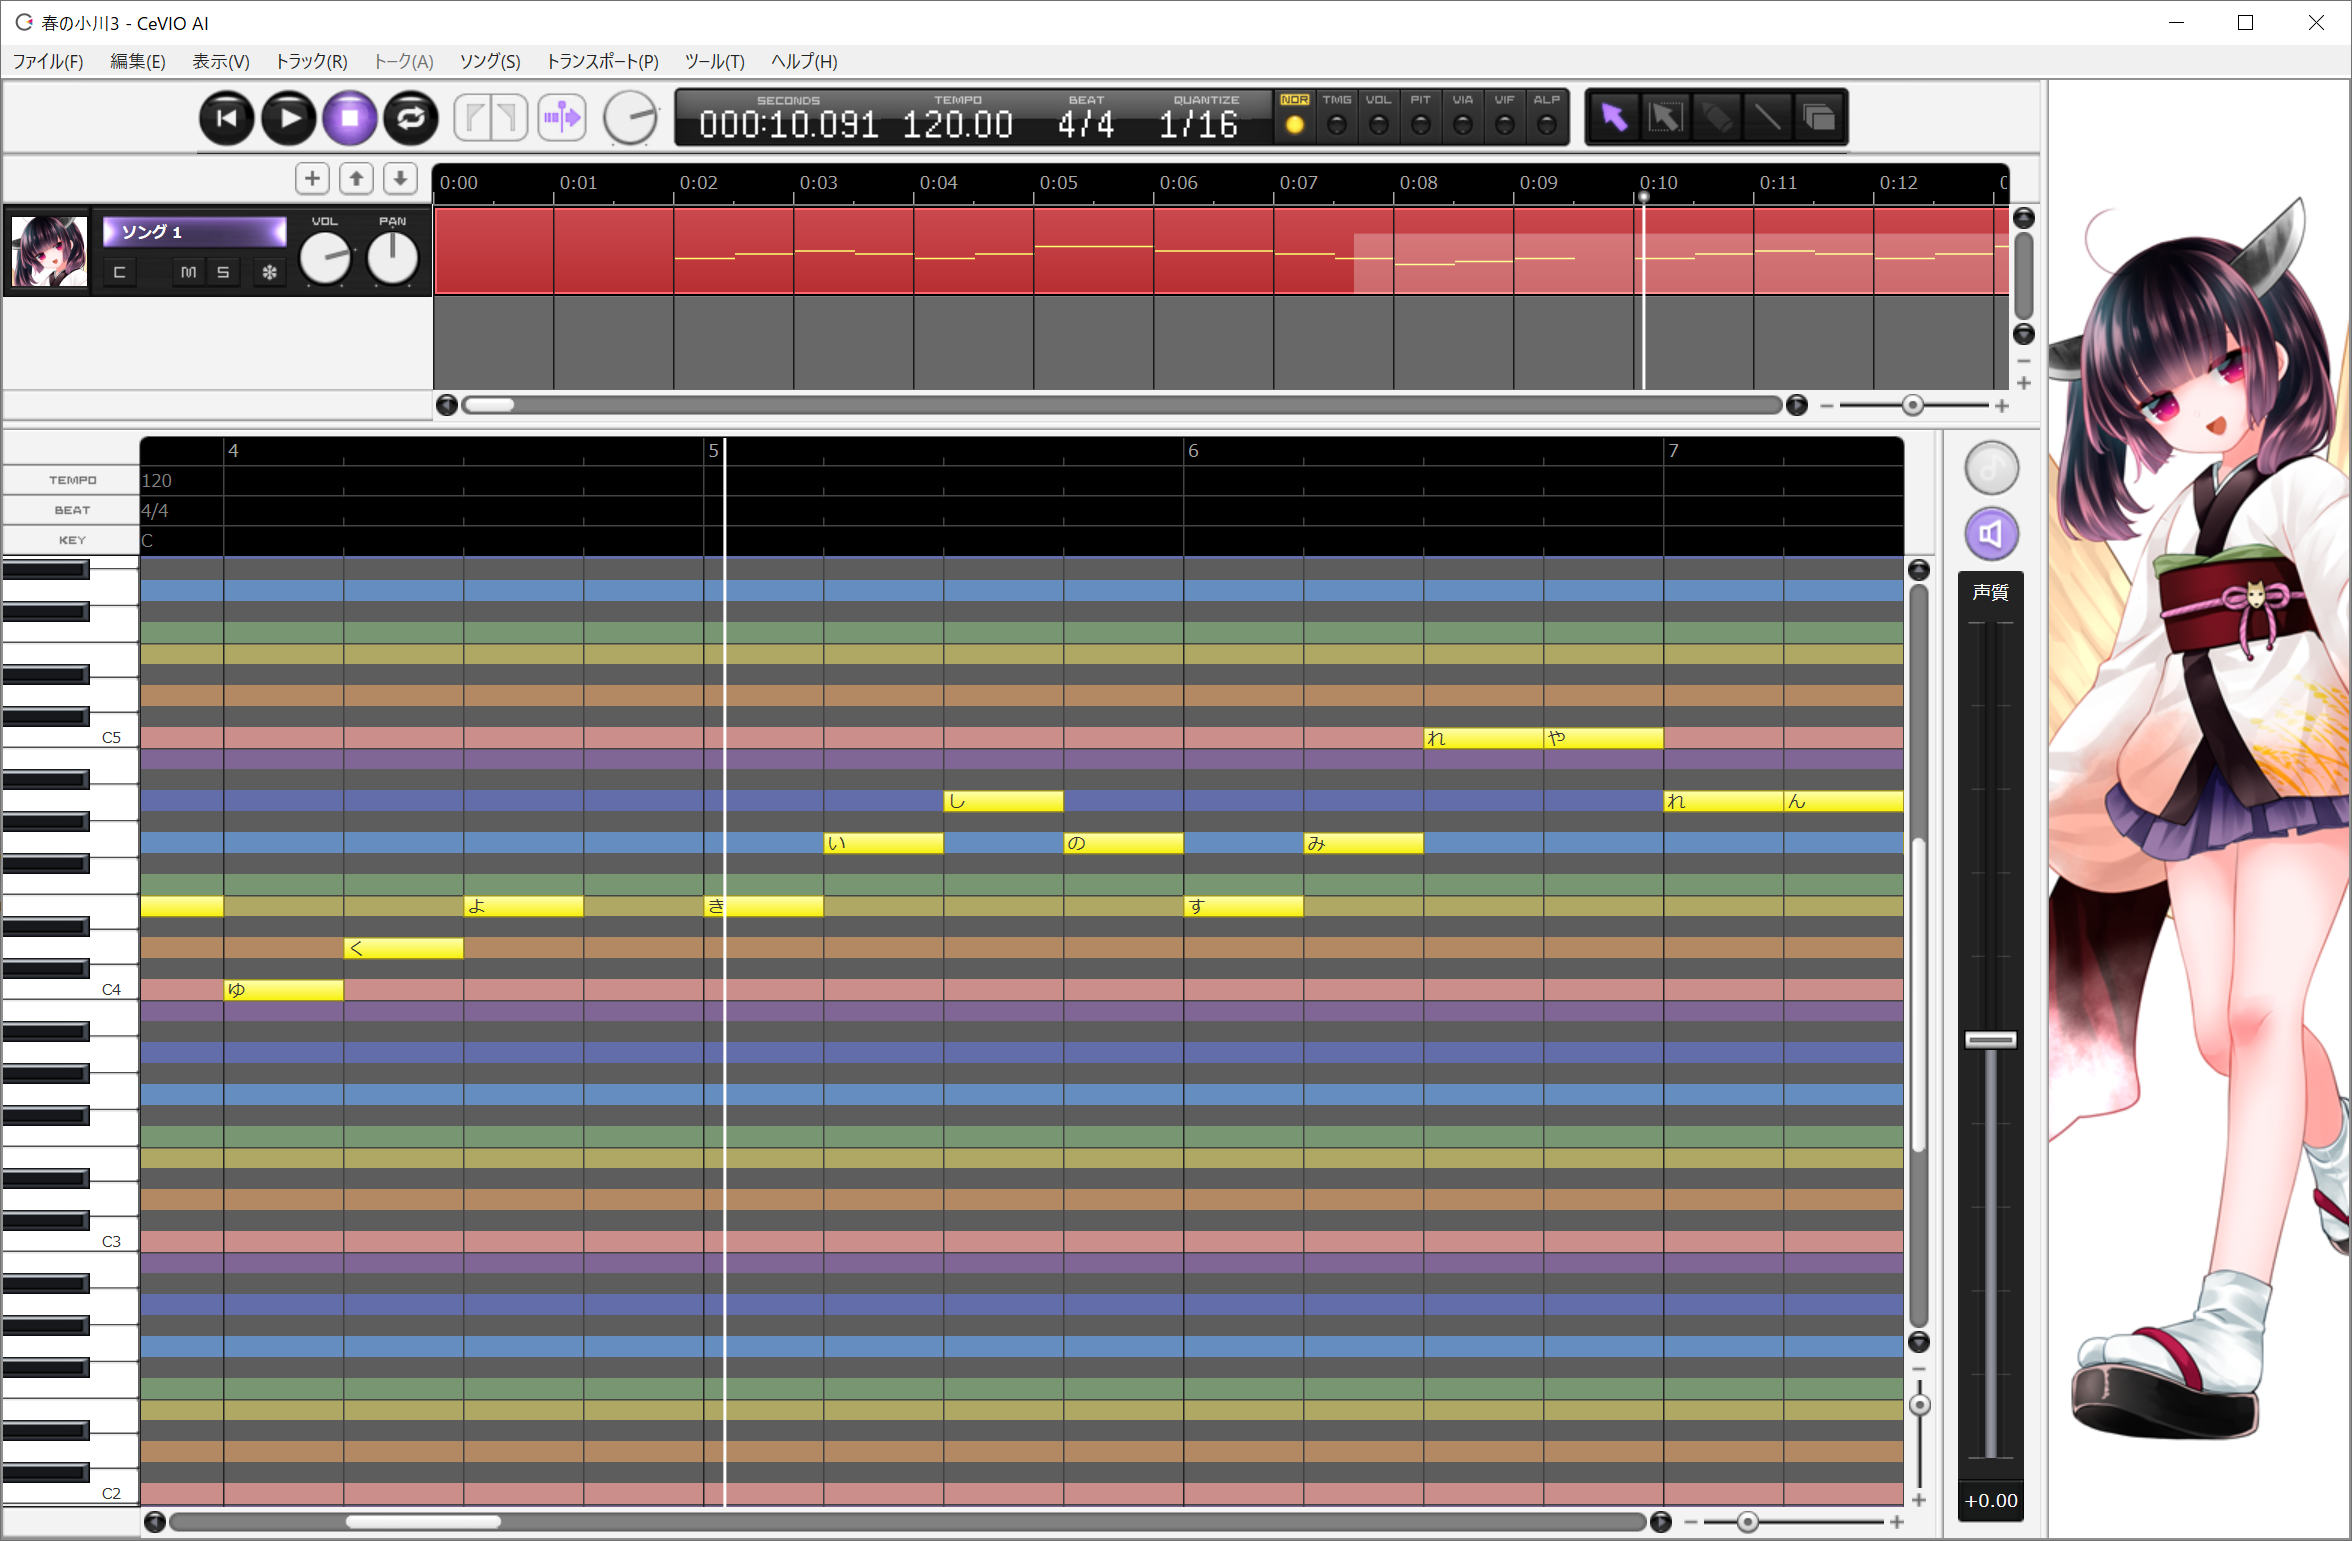The height and width of the screenshot is (1541, 2352).
Task: Click the piano roll vertical scrollbar
Action: (x=1918, y=955)
